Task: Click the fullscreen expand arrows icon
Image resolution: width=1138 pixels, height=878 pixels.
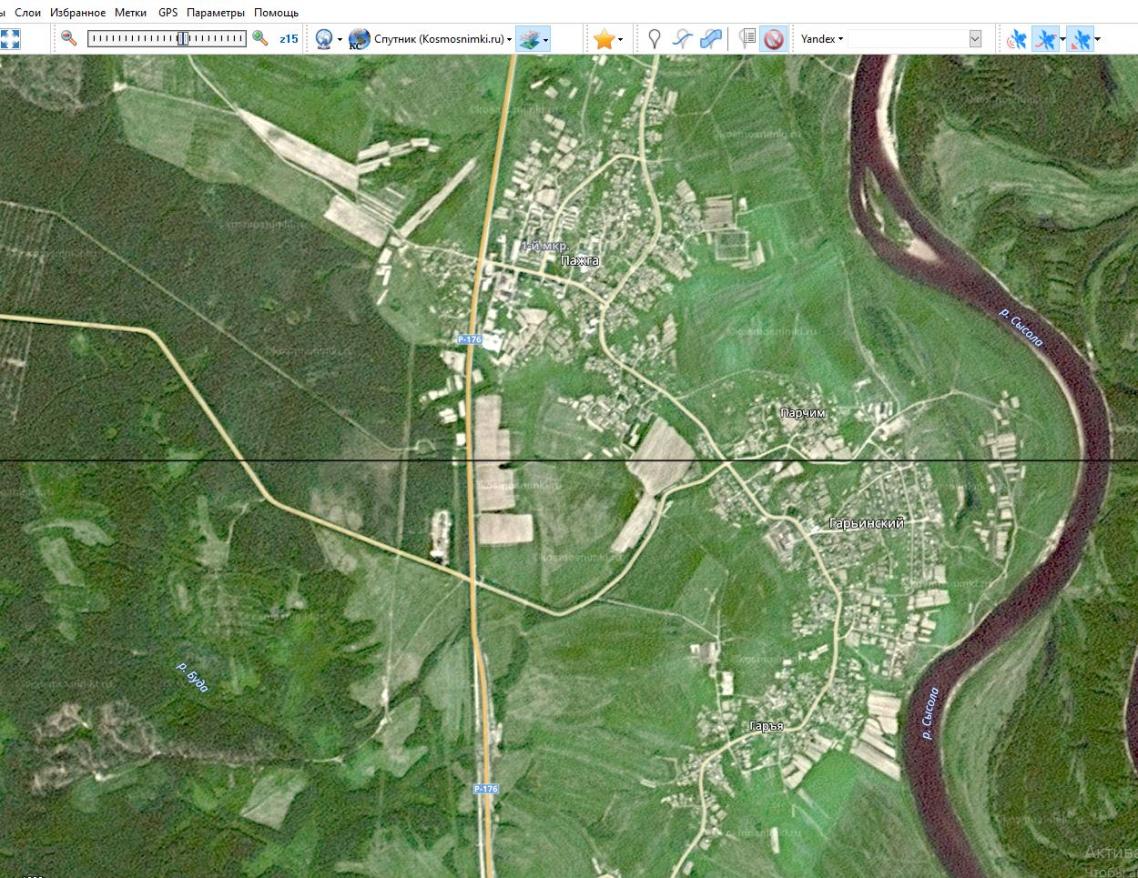Action: click(9, 39)
